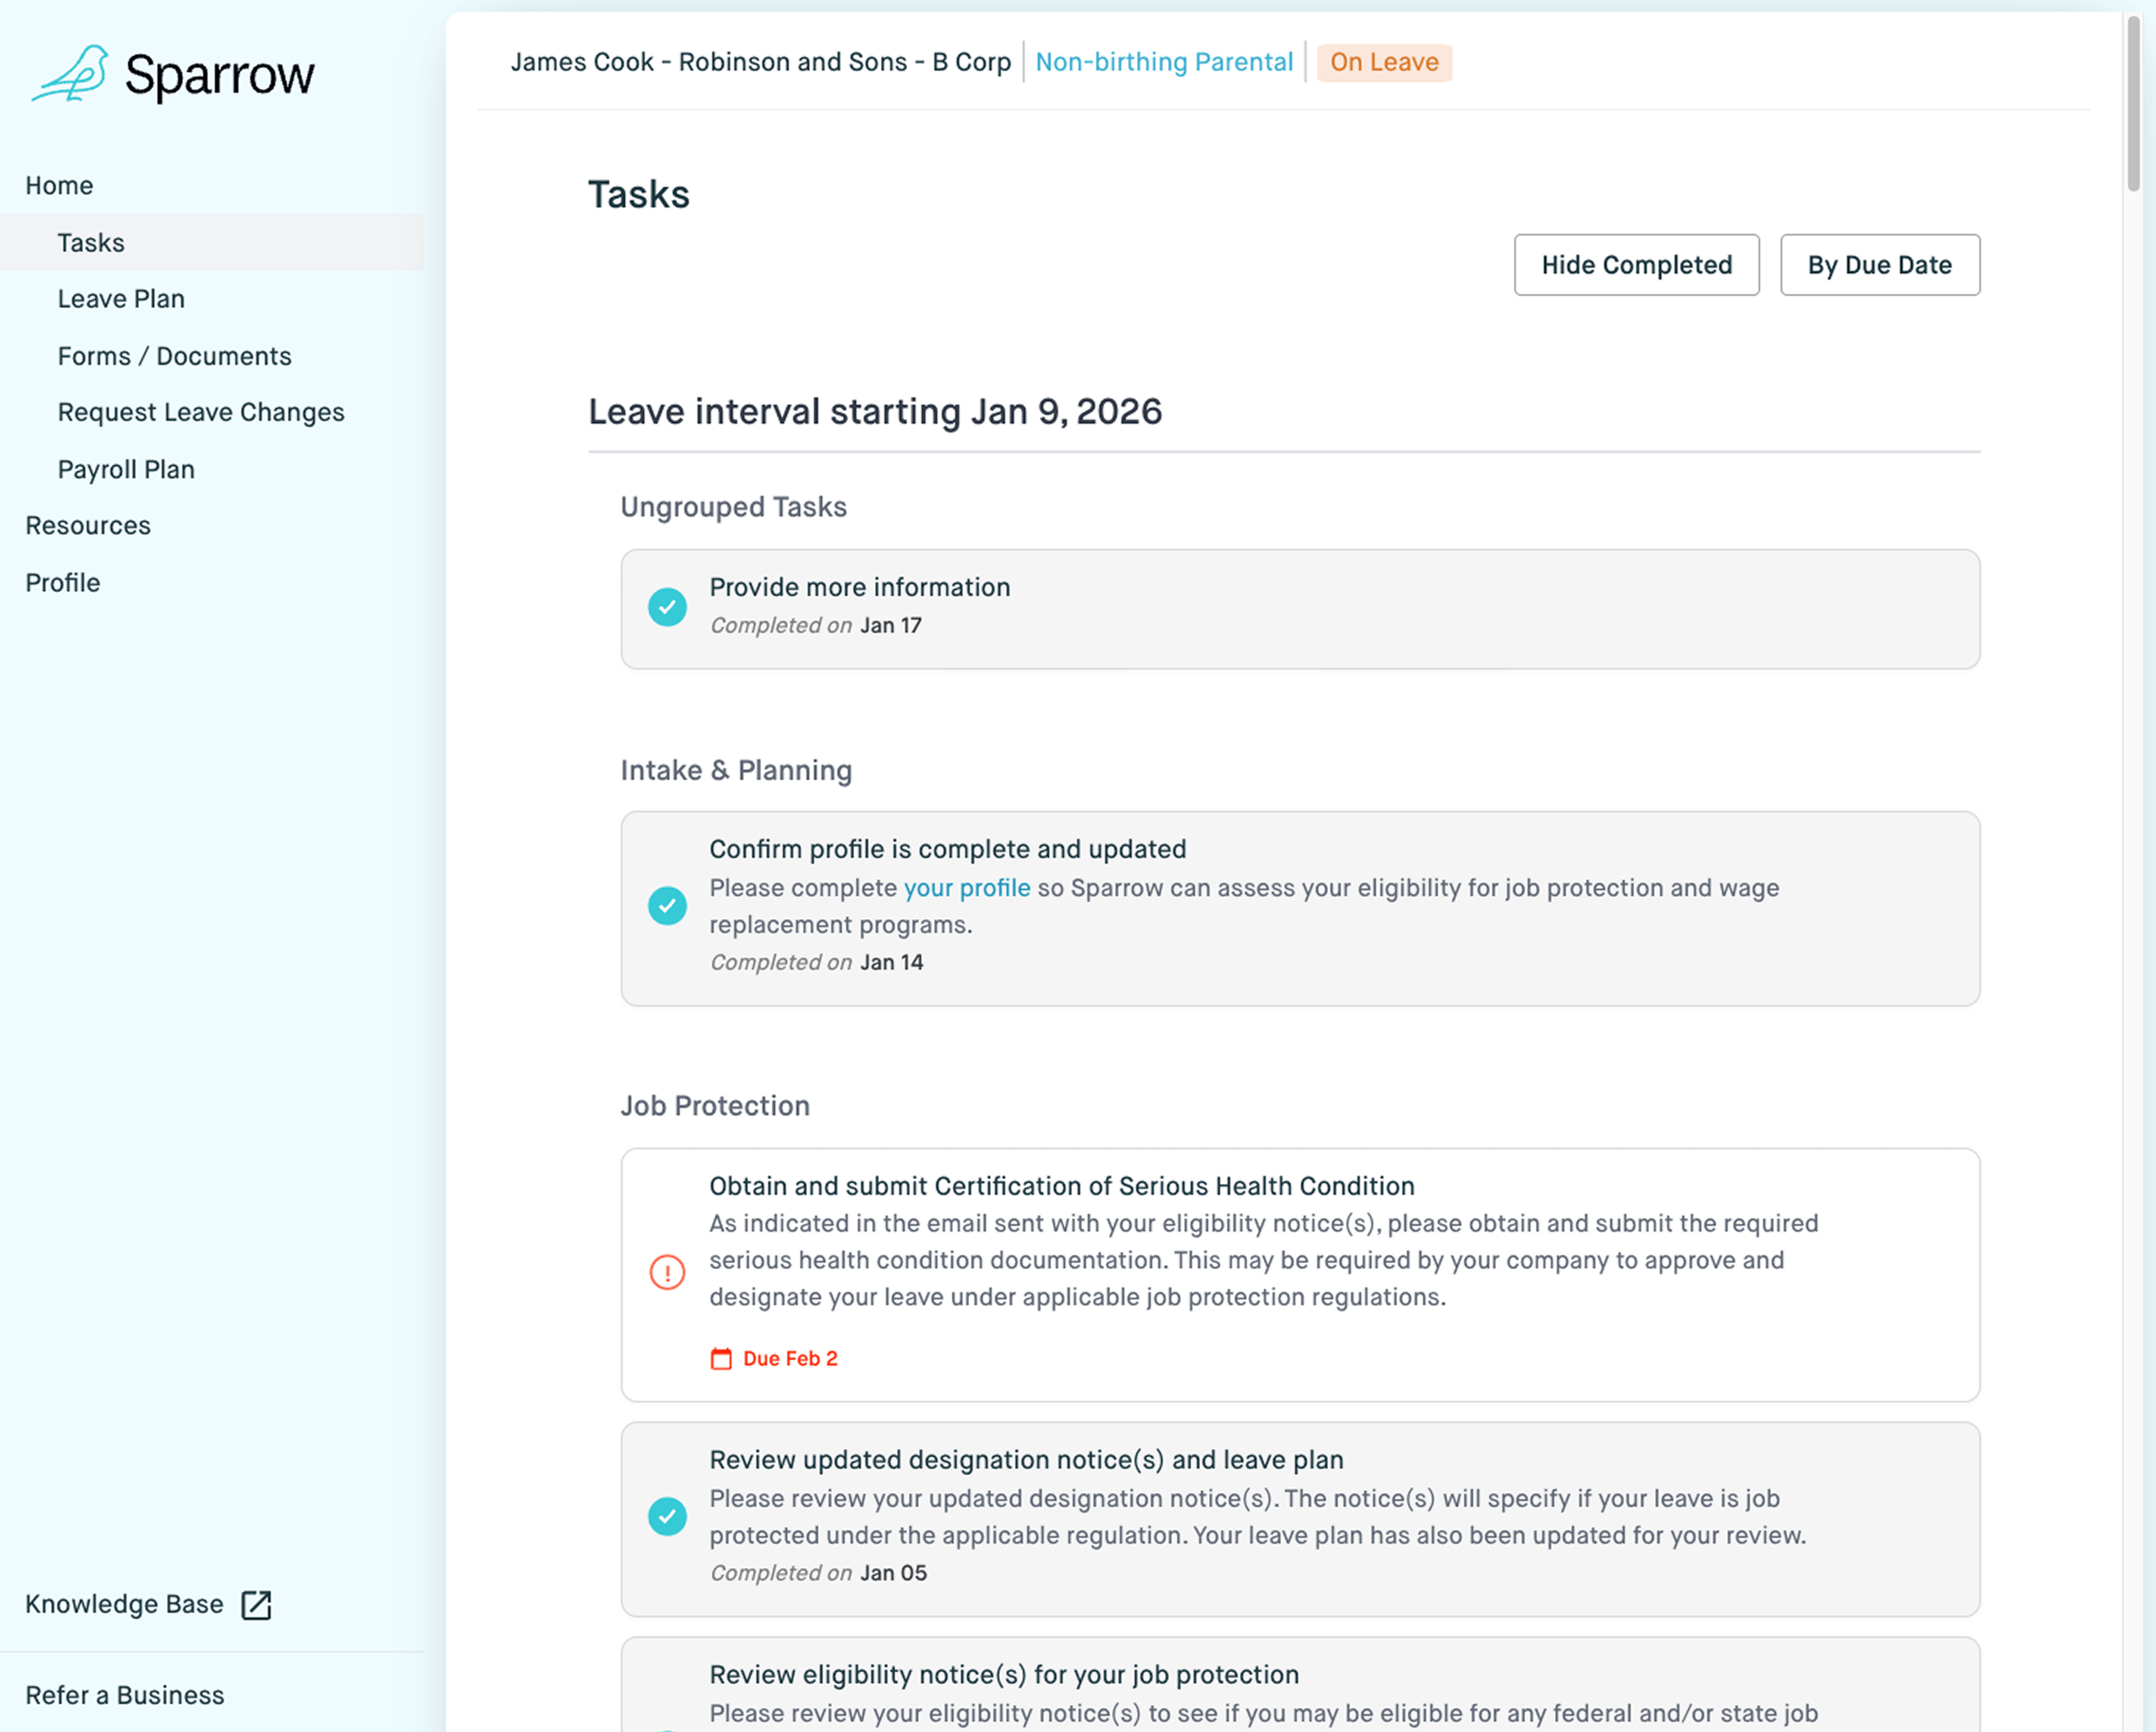Image resolution: width=2156 pixels, height=1732 pixels.
Task: Click red alert icon on Certification task
Action: (x=667, y=1272)
